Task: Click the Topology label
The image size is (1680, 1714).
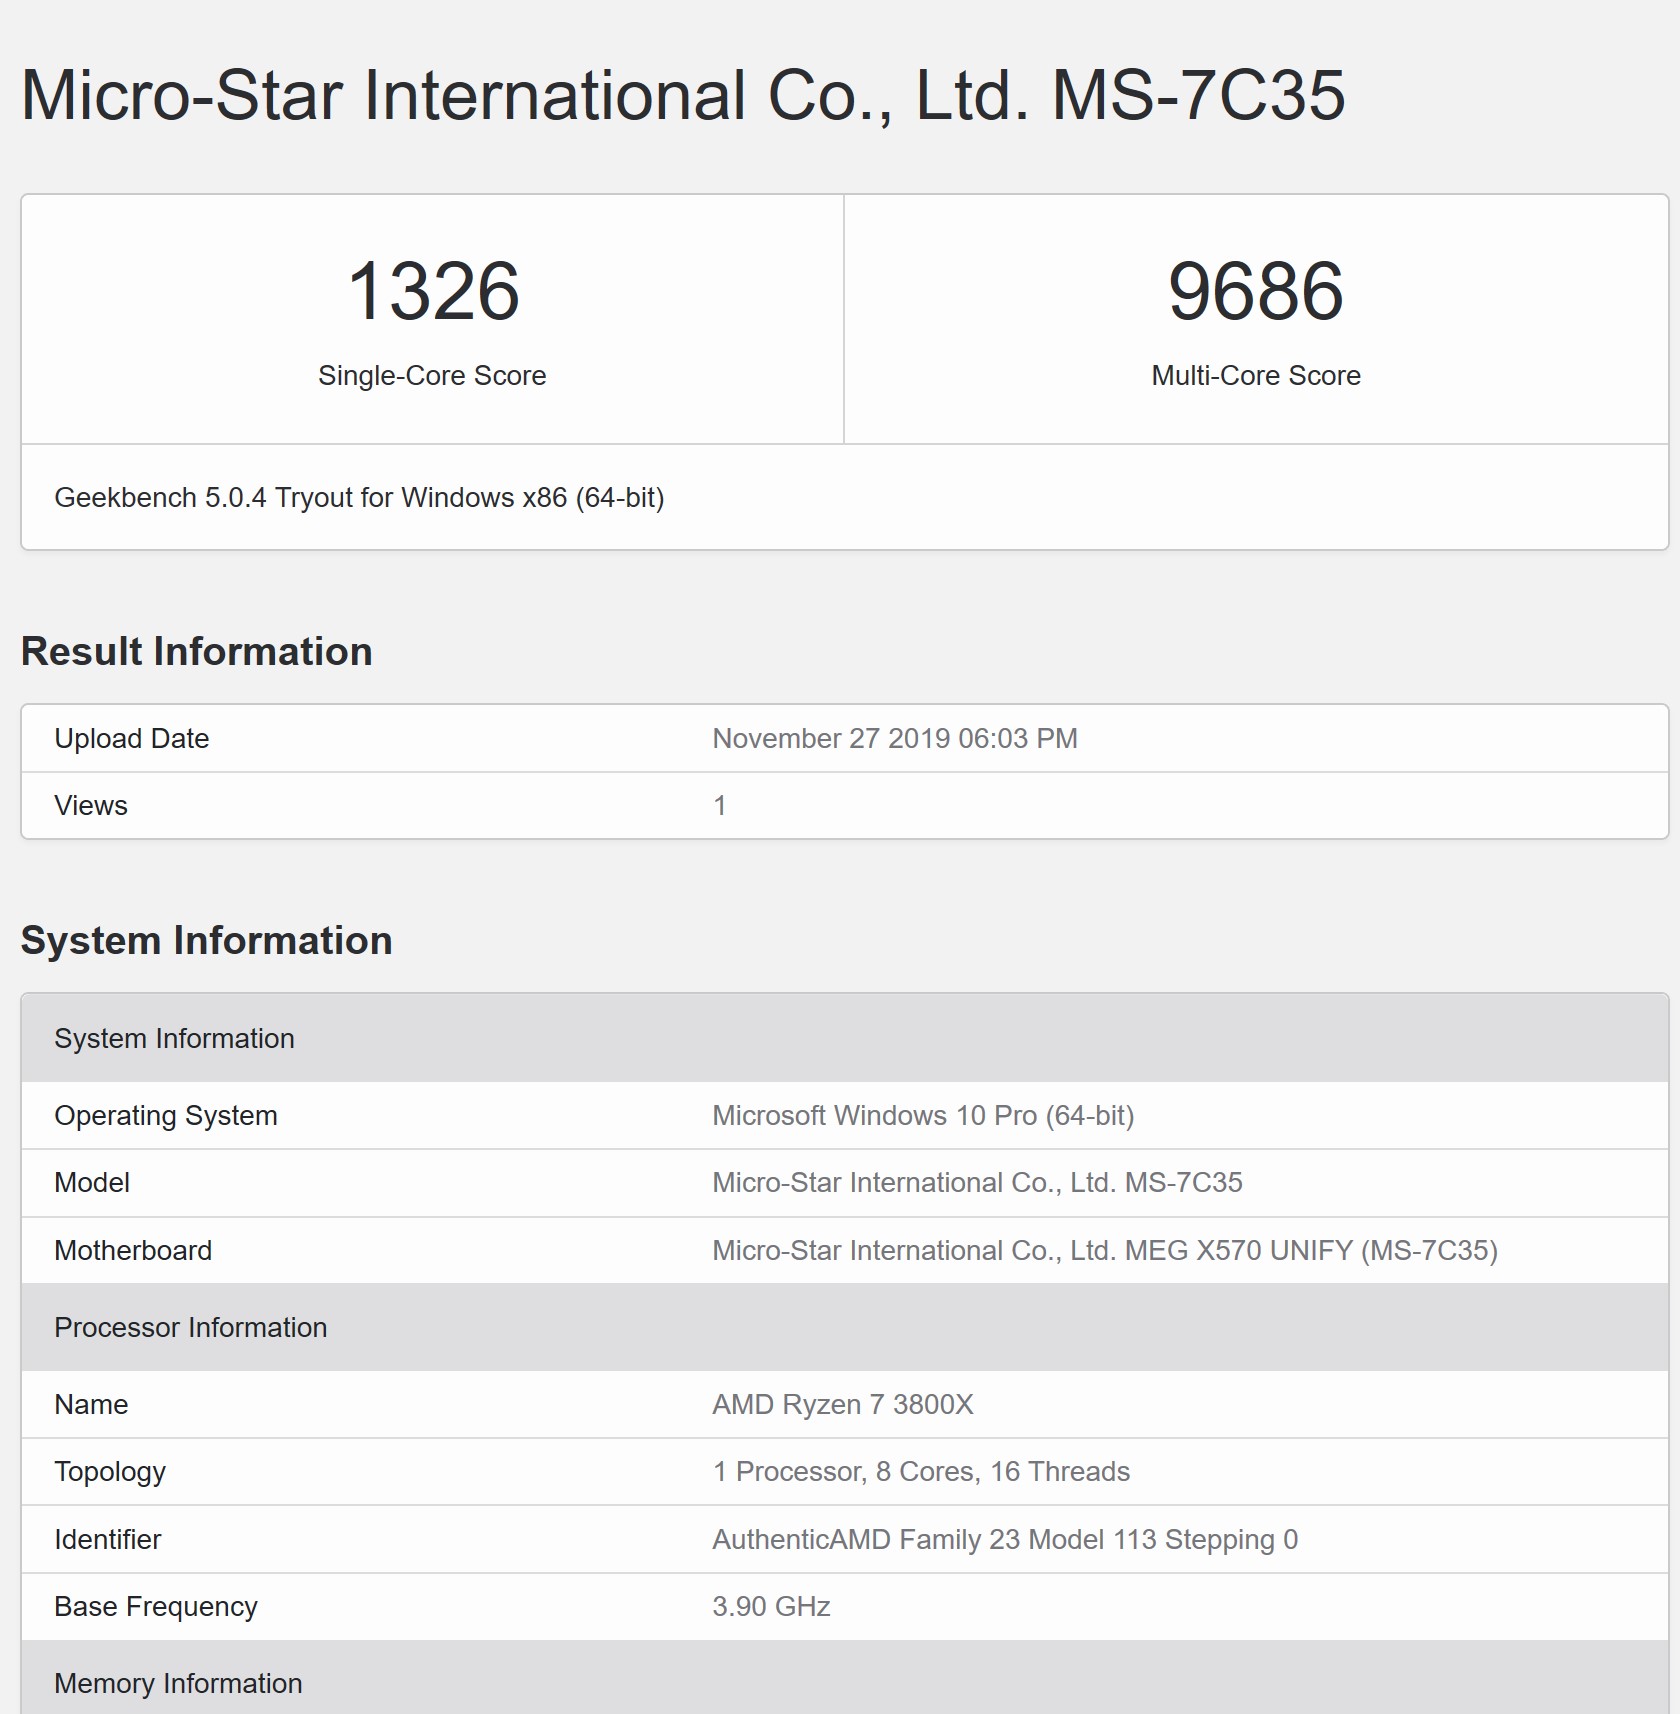Action: pyautogui.click(x=110, y=1472)
